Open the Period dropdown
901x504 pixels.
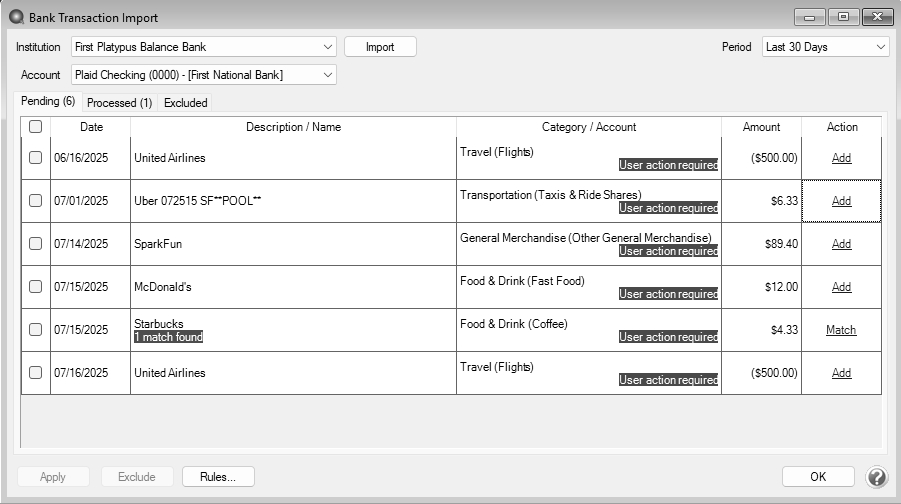880,47
